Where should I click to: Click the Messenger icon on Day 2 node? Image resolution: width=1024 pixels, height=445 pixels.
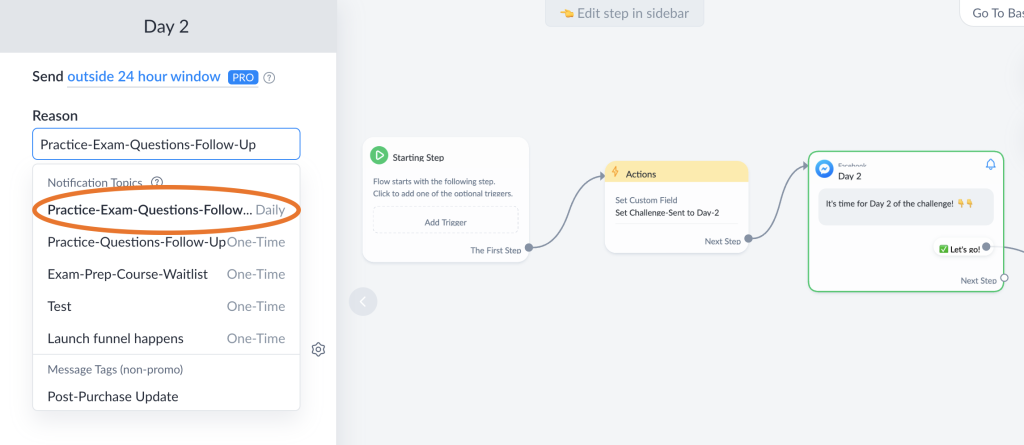point(824,168)
